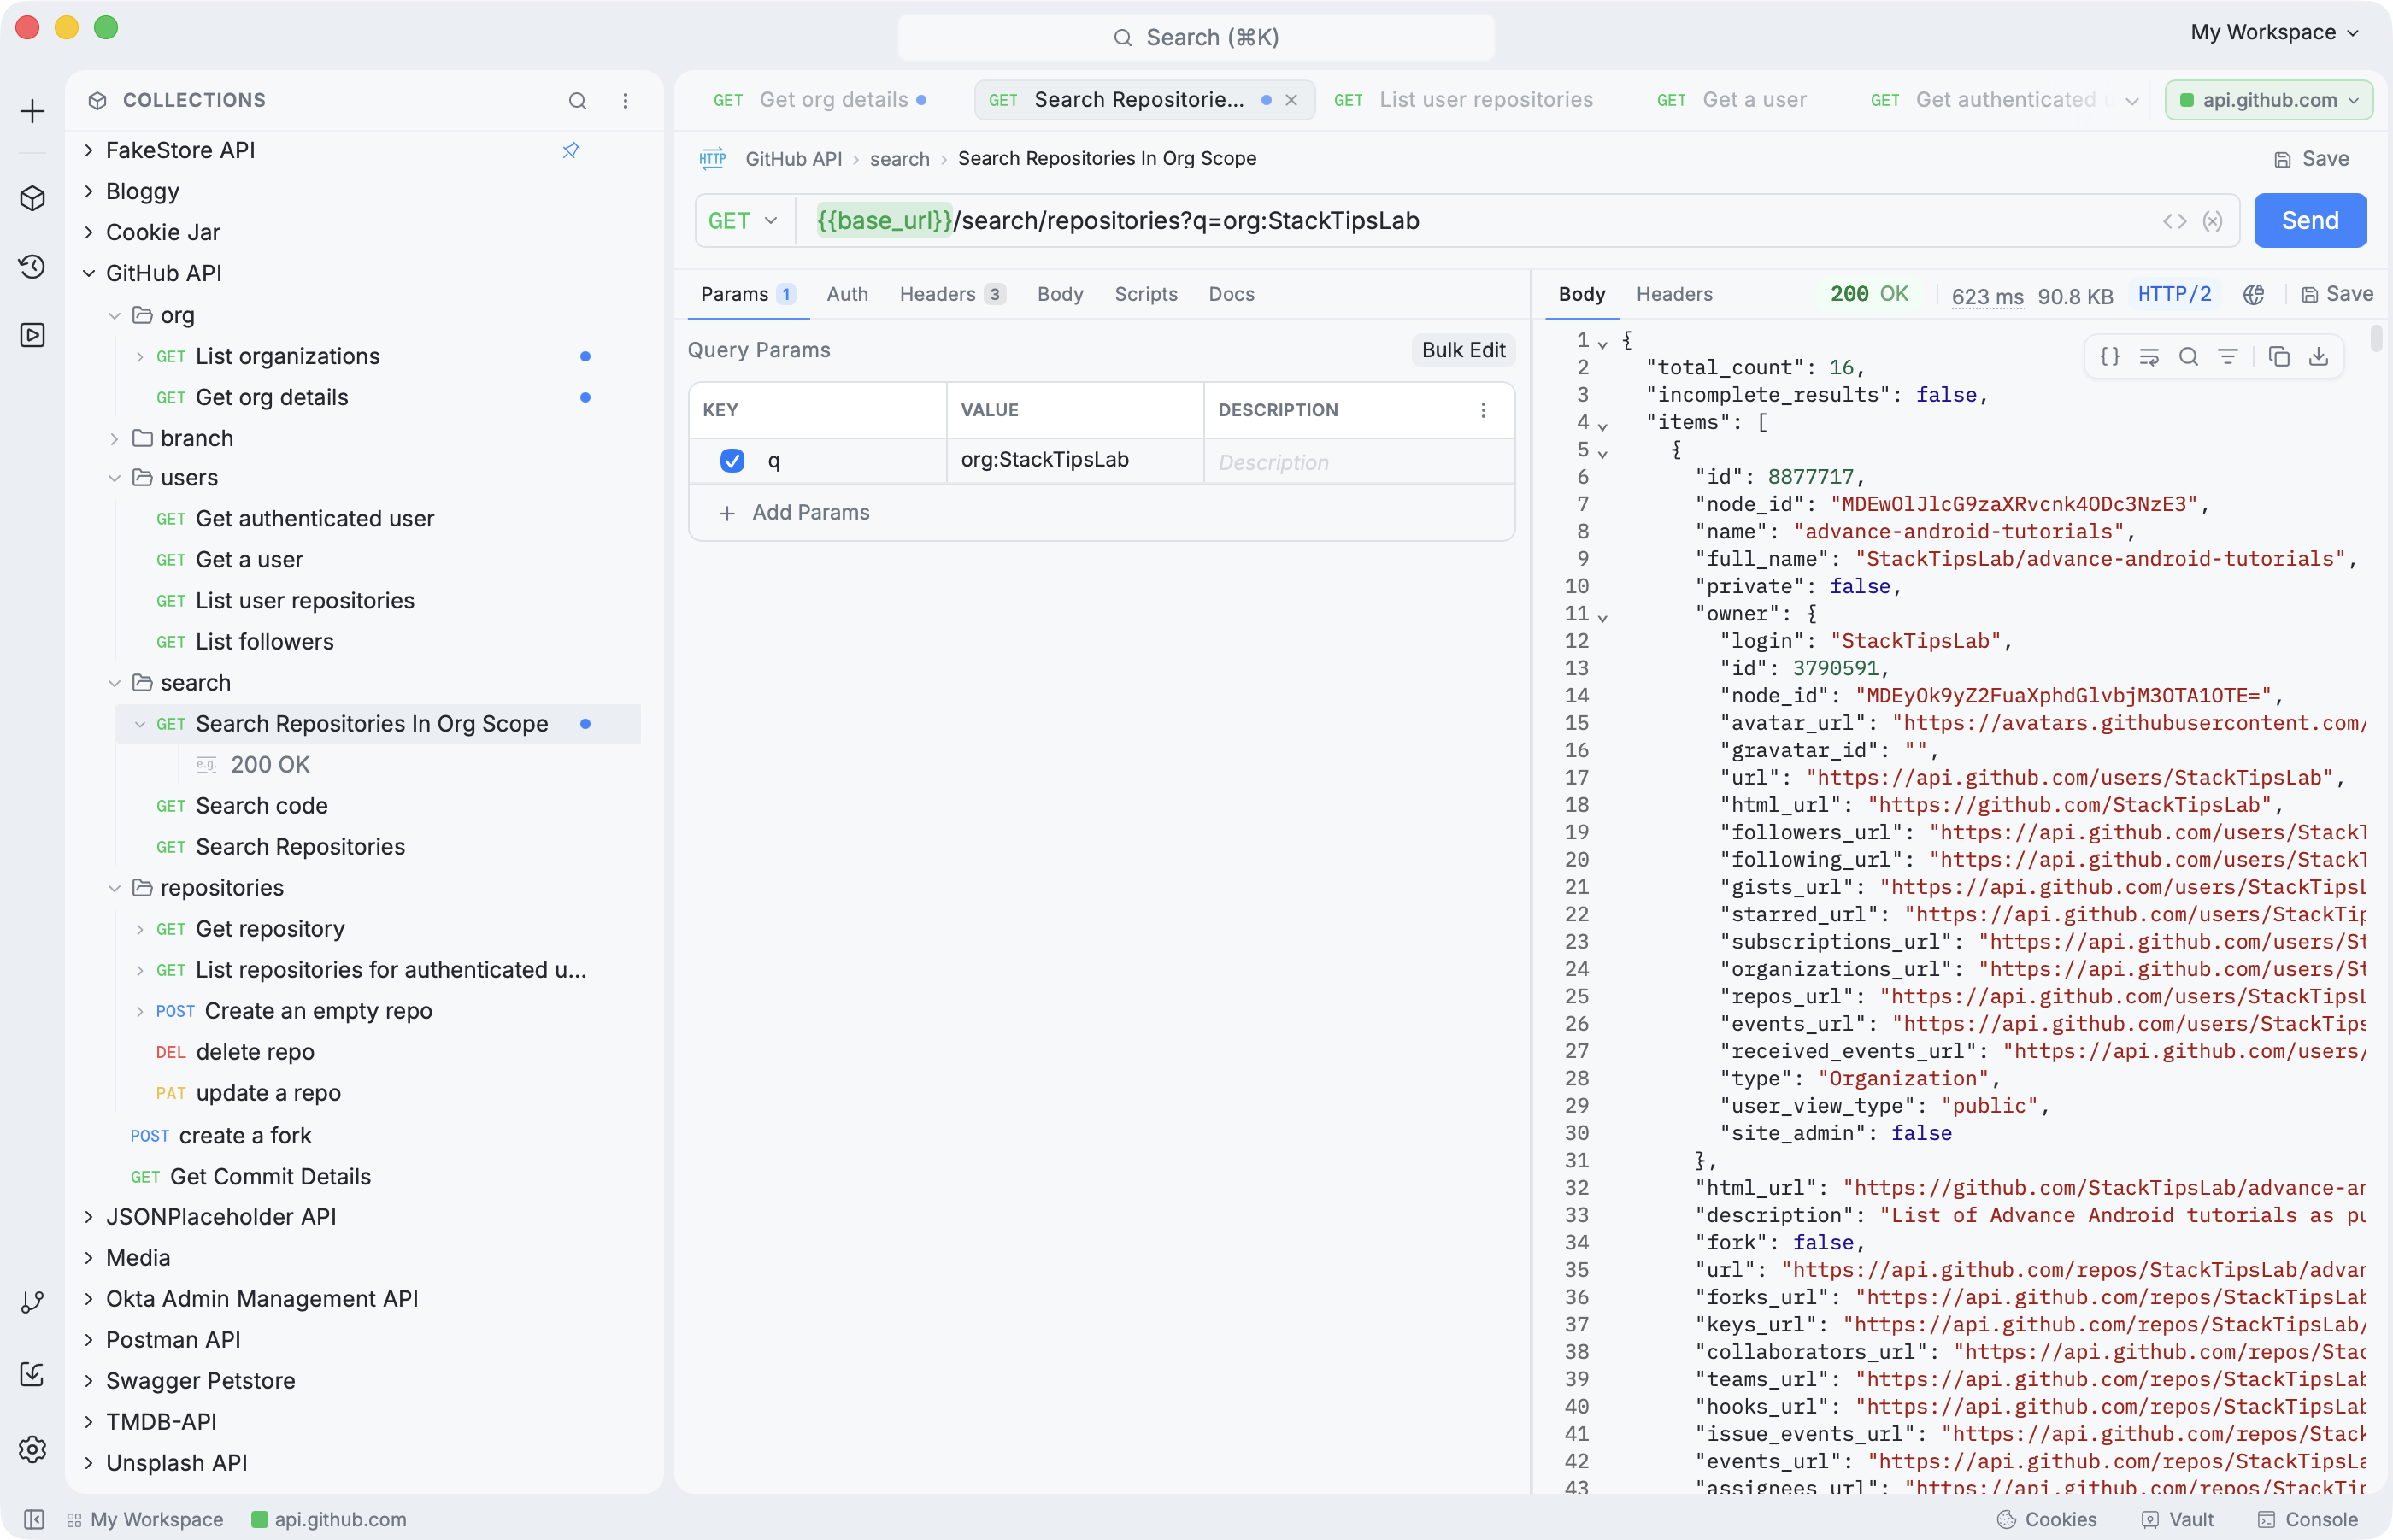Switch to response Headers tab
2393x1540 pixels.
tap(1674, 294)
